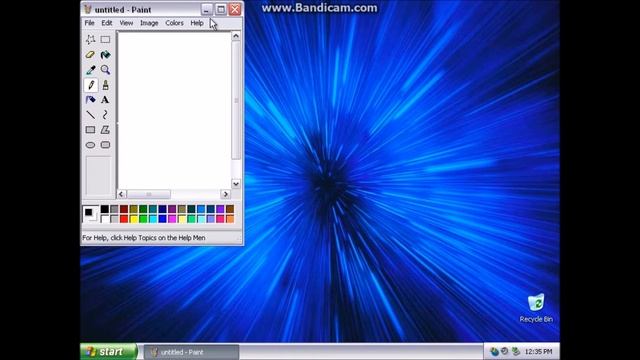Pick the Fill With Color bucket tool
This screenshot has width=640, height=360.
pyautogui.click(x=105, y=55)
